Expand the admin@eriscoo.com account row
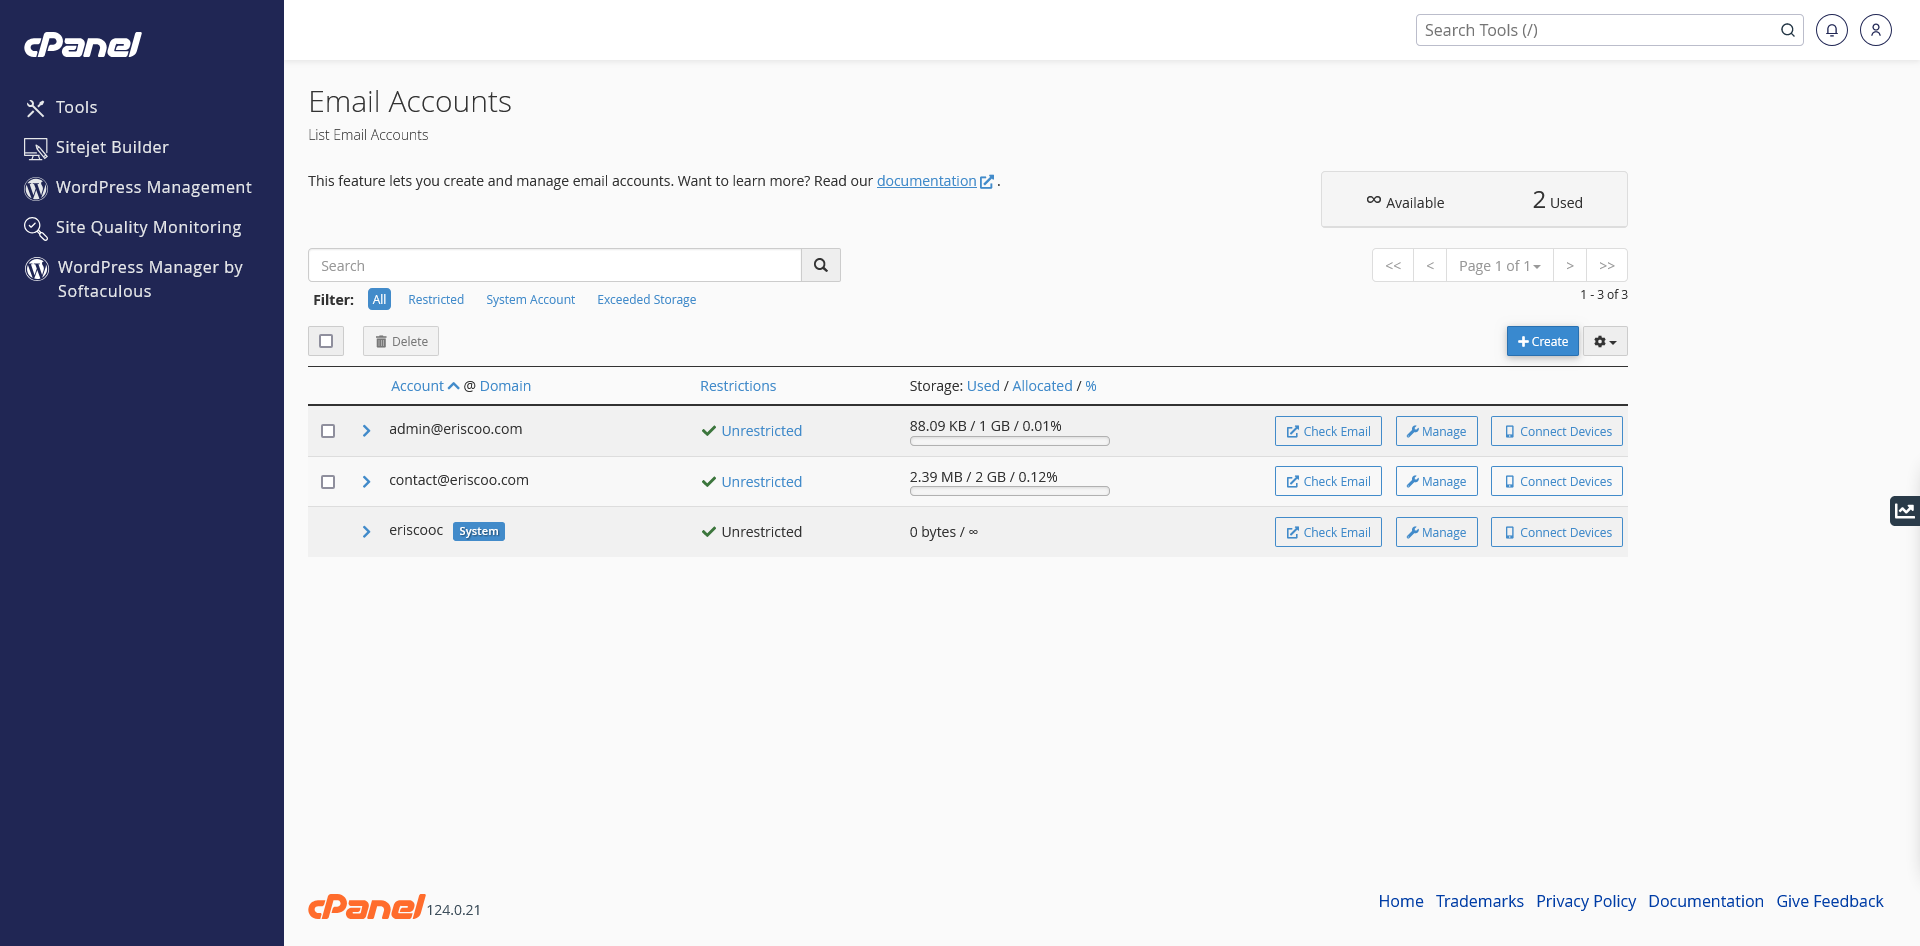Image resolution: width=1920 pixels, height=946 pixels. 366,431
